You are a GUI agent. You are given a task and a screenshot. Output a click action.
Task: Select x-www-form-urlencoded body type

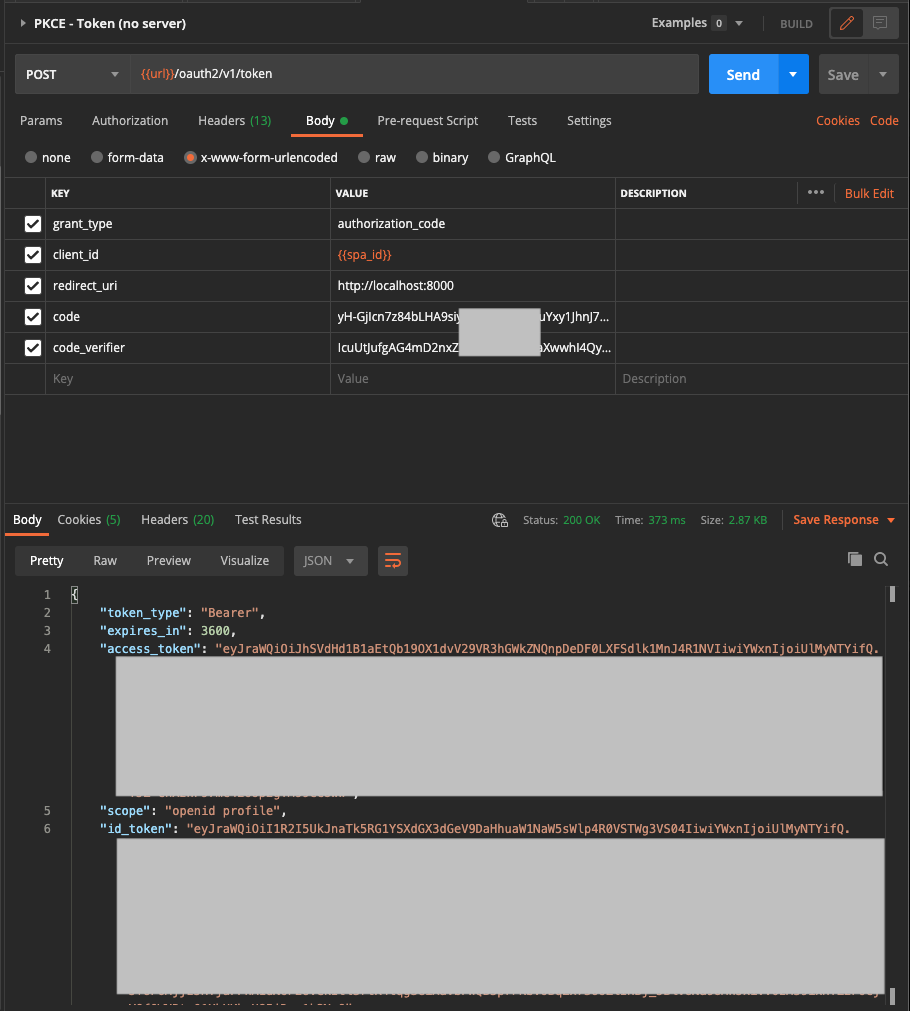190,157
